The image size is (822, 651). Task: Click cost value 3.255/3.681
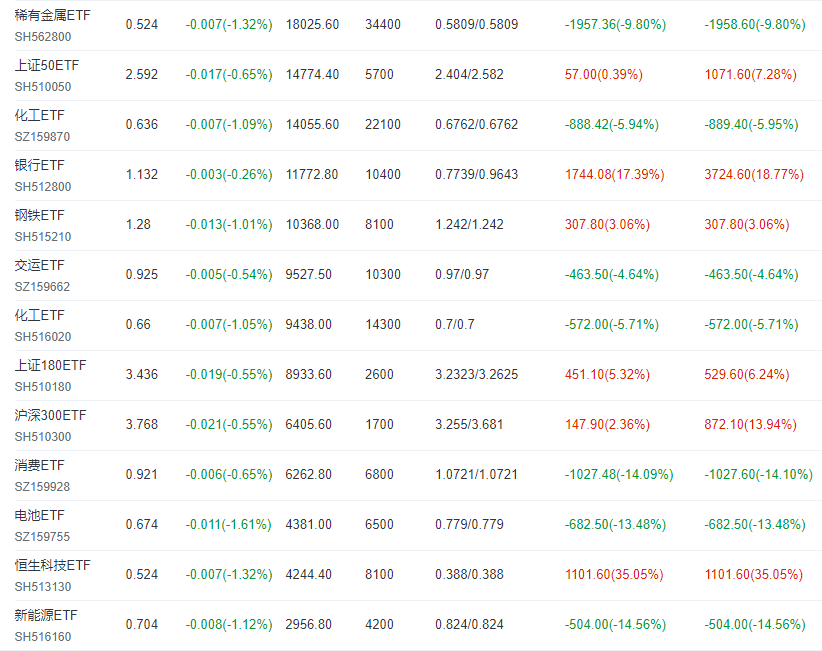(x=469, y=425)
